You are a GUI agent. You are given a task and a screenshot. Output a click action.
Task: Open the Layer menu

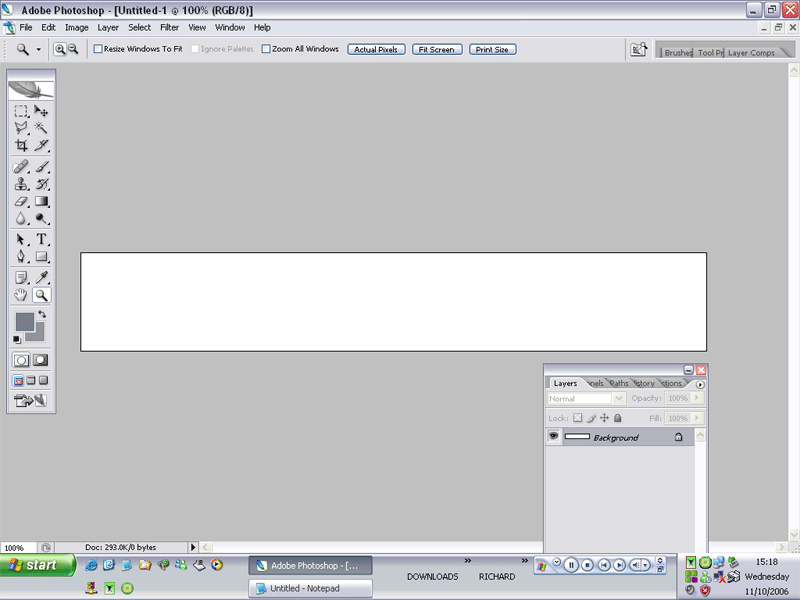[108, 28]
